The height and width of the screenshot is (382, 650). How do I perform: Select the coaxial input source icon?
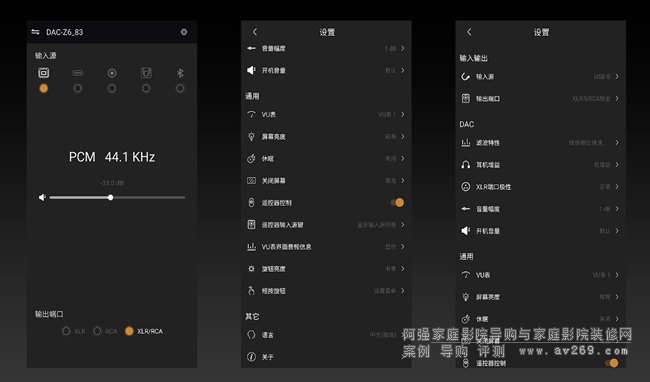112,73
